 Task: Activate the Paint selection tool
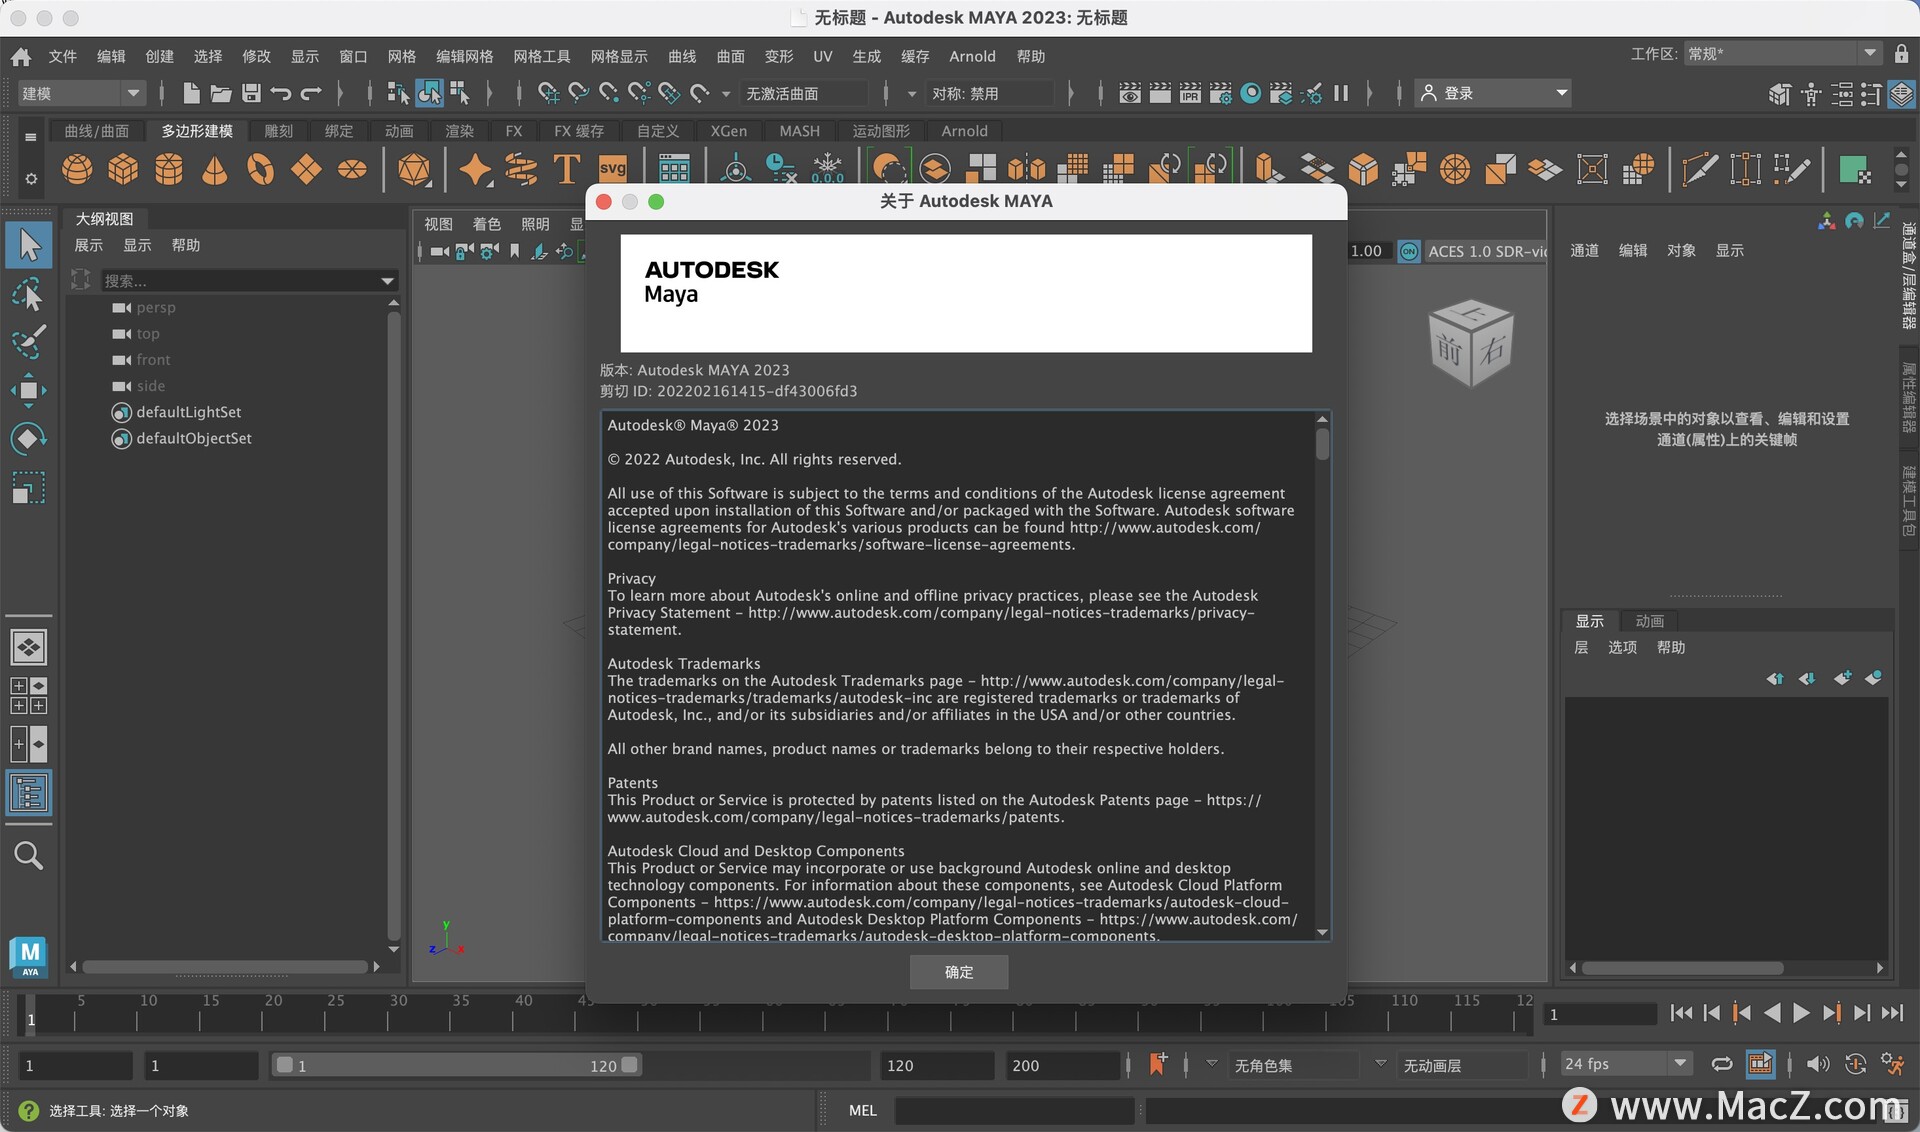pyautogui.click(x=29, y=341)
